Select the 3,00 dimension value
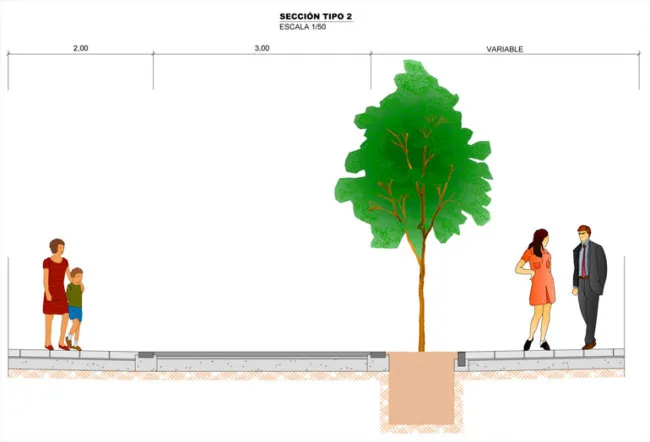This screenshot has width=650, height=442. (x=262, y=48)
